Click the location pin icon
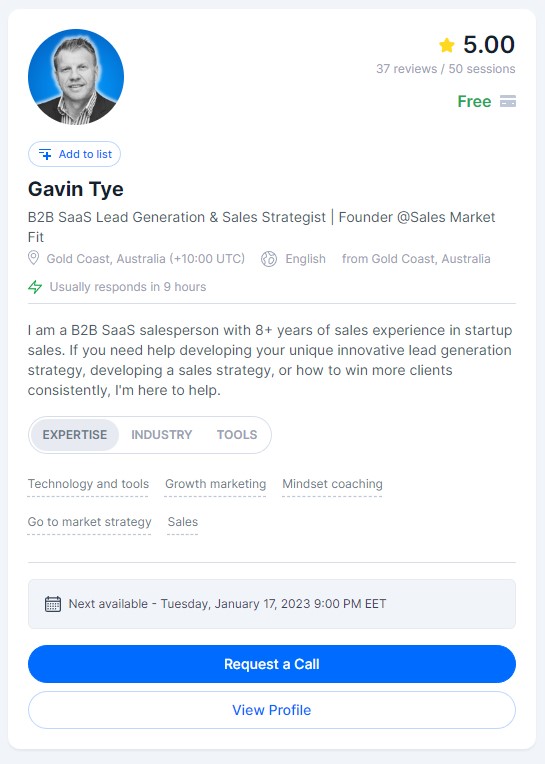Image resolution: width=545 pixels, height=764 pixels. (33, 258)
